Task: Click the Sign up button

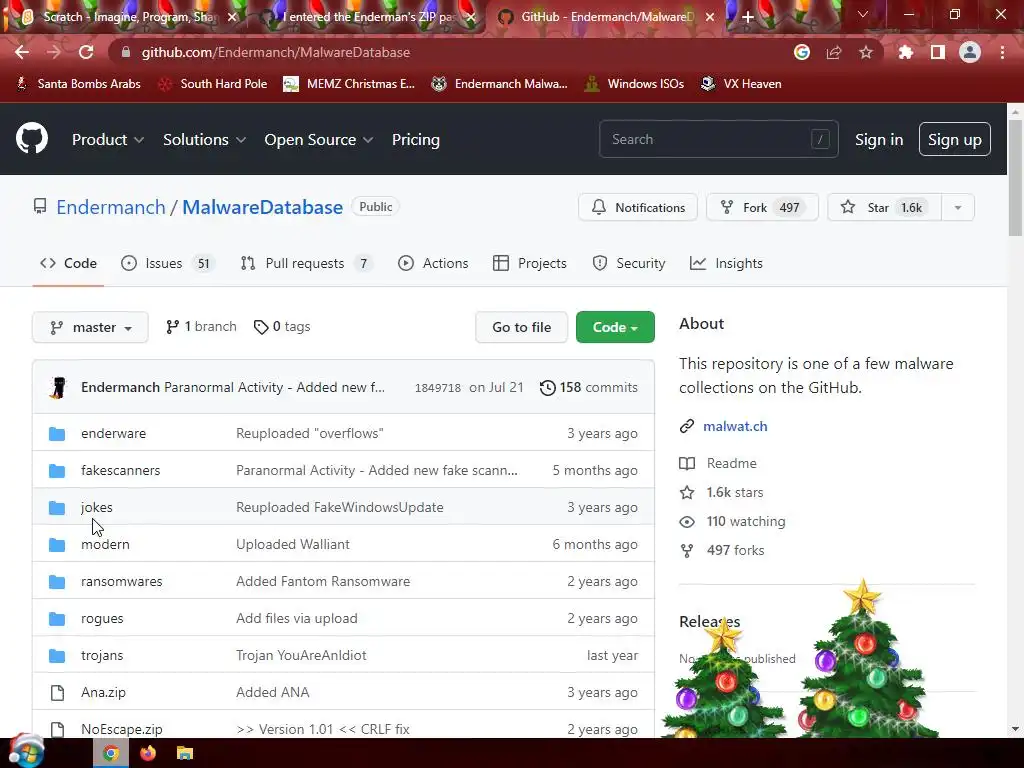Action: click(954, 139)
